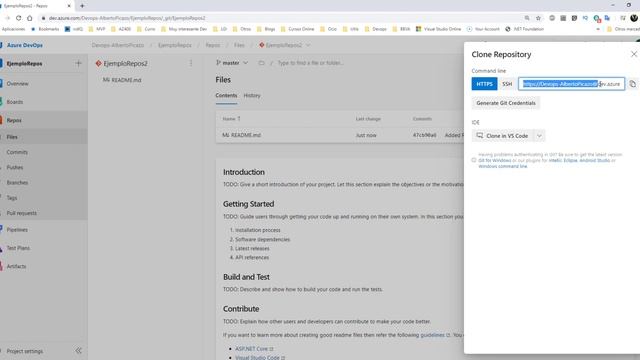
Task: Open the AZ400 bookmark folder
Action: 121,29
